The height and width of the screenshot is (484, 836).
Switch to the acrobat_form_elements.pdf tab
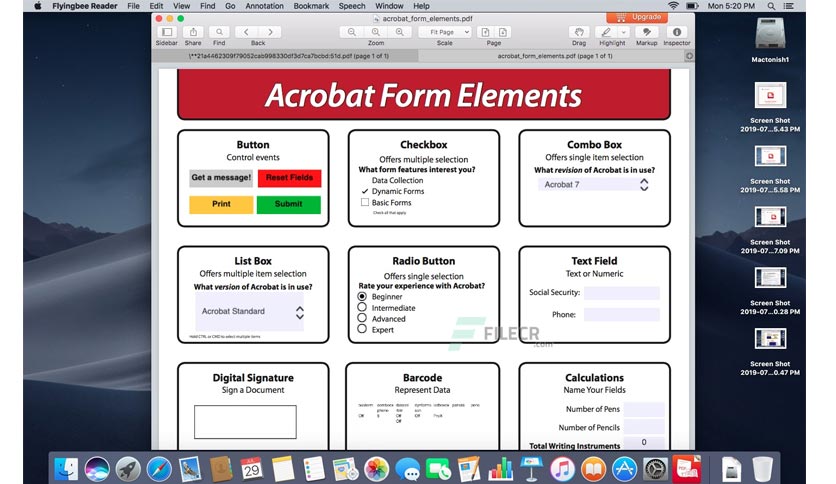pos(552,56)
